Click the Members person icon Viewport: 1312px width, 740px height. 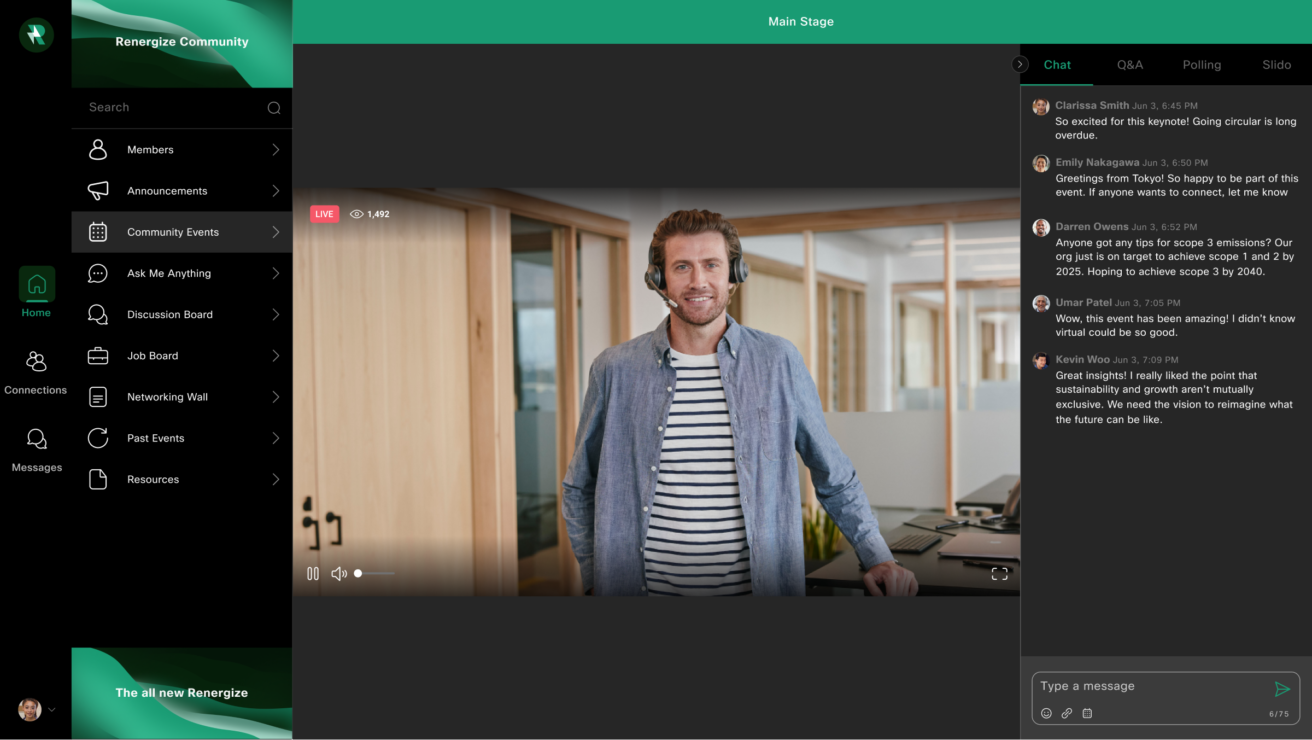pyautogui.click(x=98, y=150)
